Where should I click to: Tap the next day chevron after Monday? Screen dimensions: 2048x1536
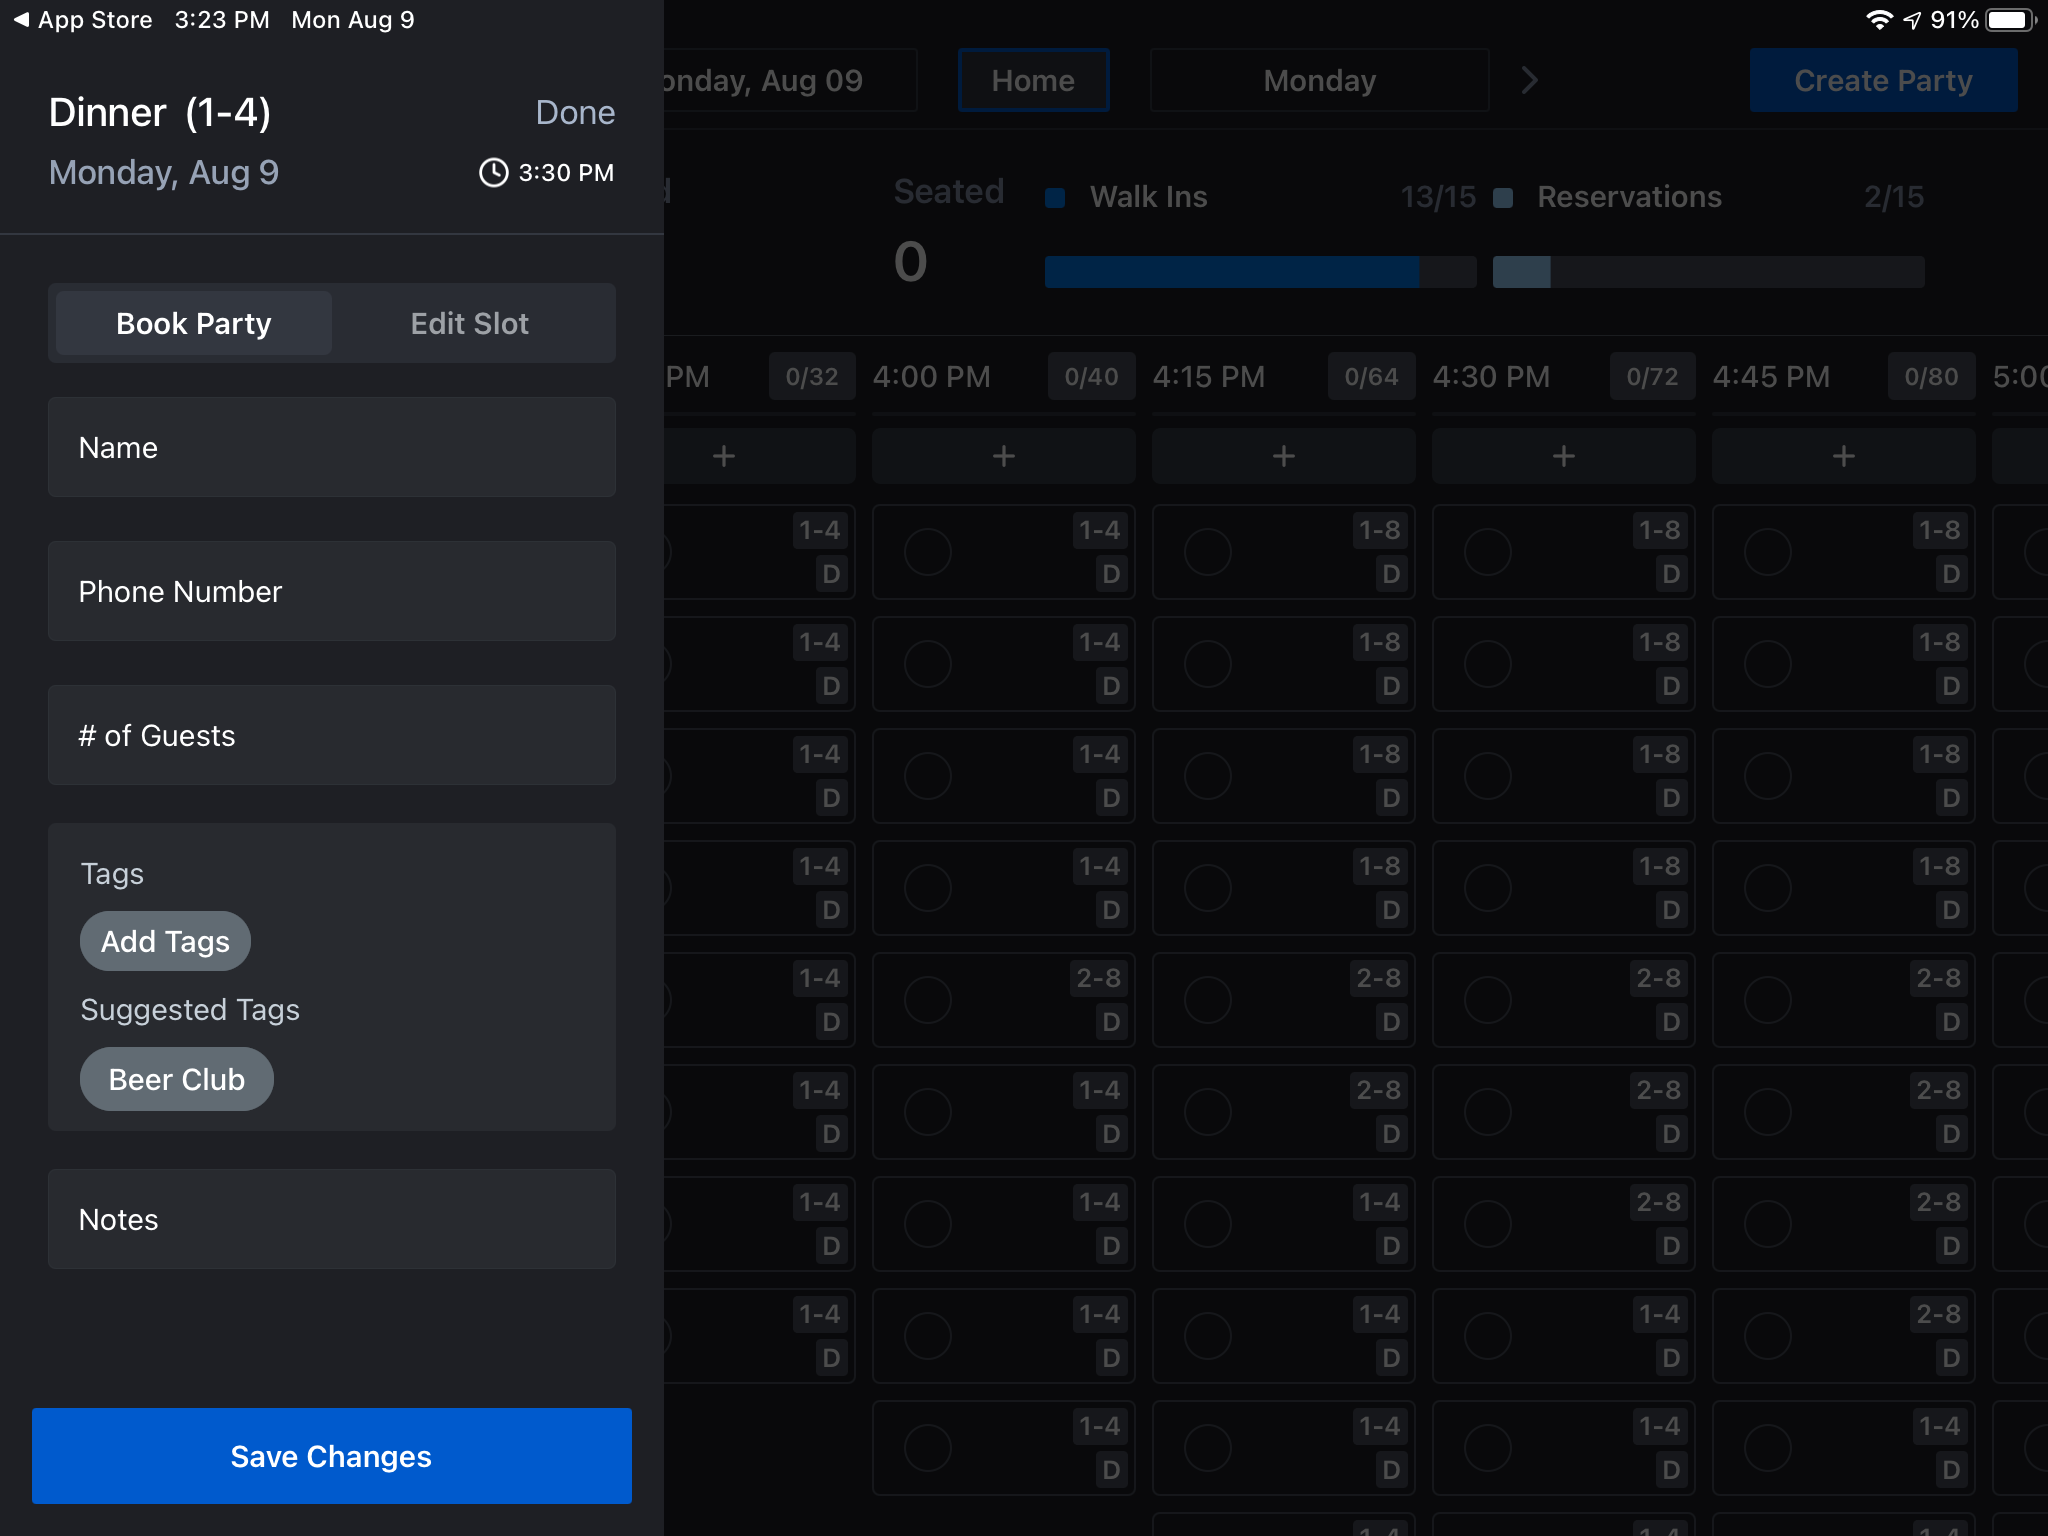(x=1529, y=80)
